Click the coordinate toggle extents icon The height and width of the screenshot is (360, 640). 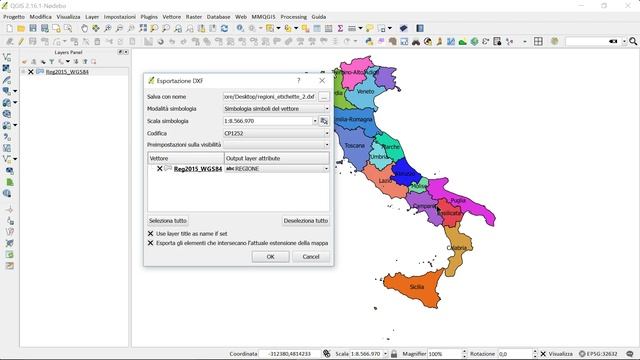pos(327,354)
